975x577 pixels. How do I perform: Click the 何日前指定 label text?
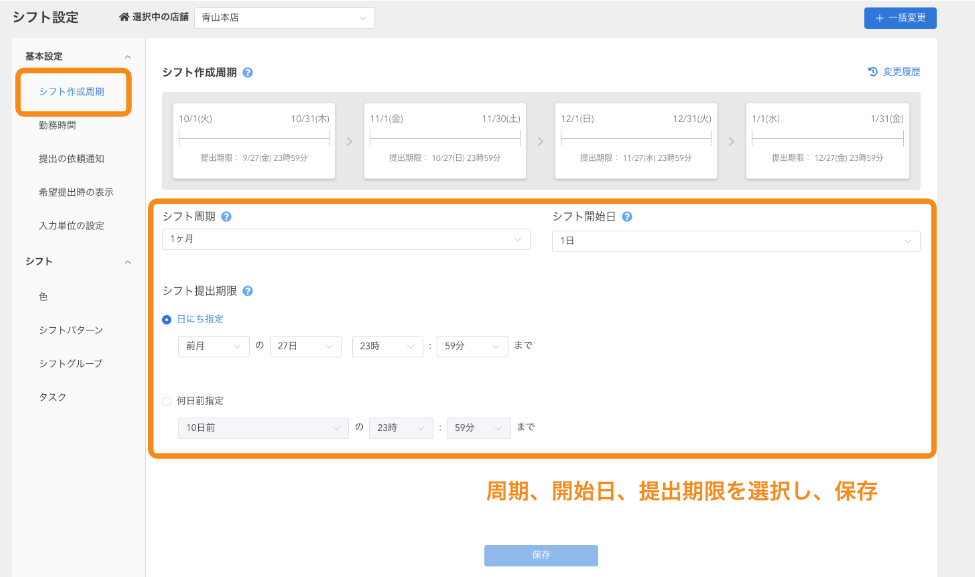coord(200,401)
